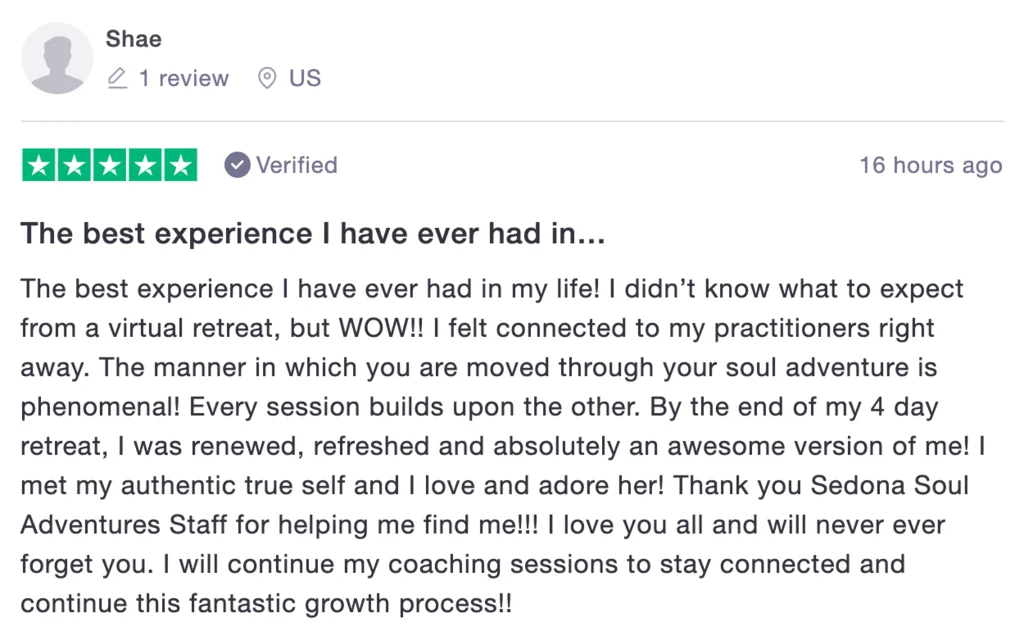This screenshot has height=636, width=1024.
Task: Click the '16 hours ago' timestamp
Action: [x=930, y=165]
